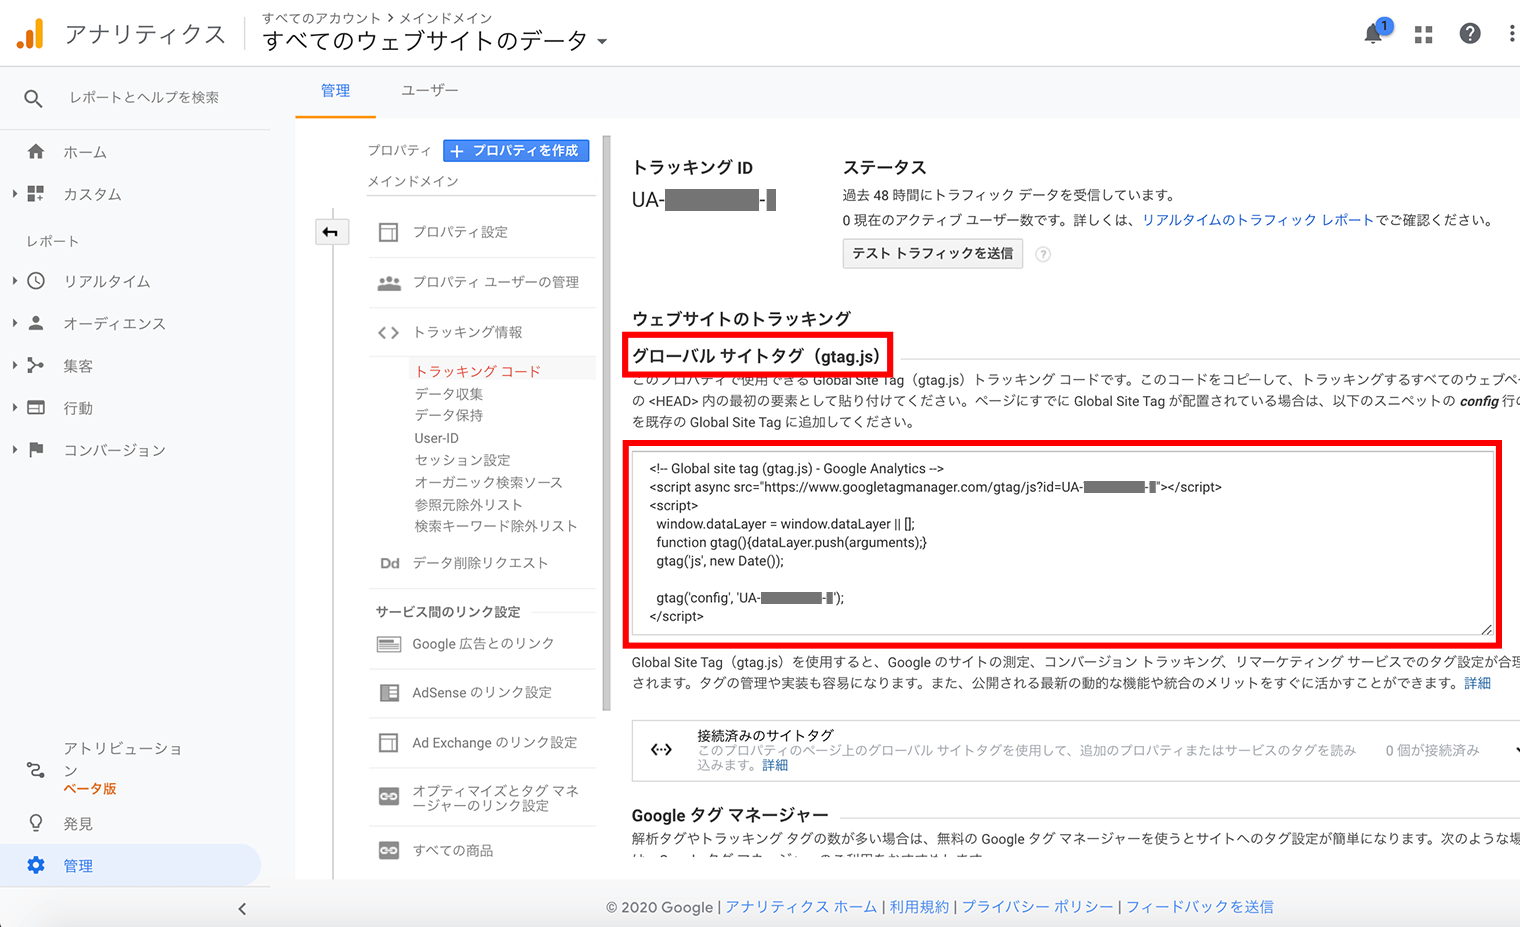Expand the 行動 menu arrow

(x=15, y=408)
